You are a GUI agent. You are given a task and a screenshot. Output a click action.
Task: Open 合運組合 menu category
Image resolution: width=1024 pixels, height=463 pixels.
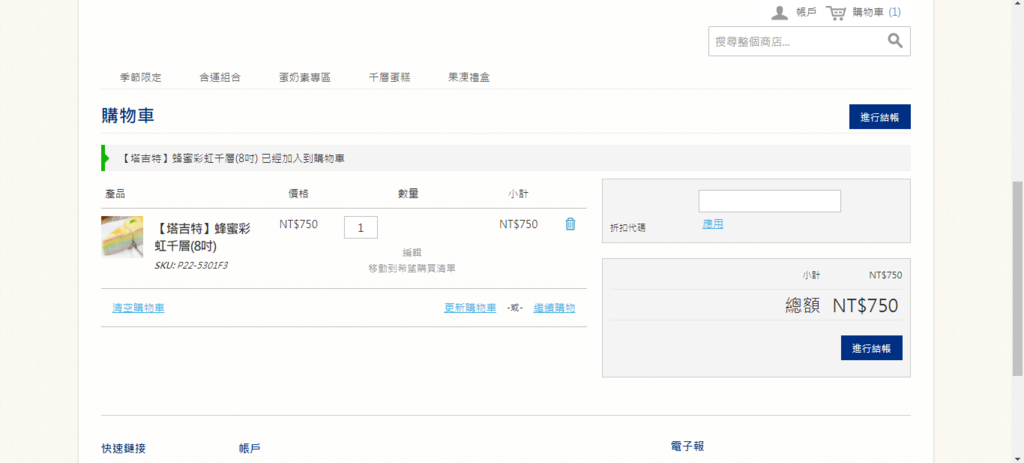coord(220,78)
